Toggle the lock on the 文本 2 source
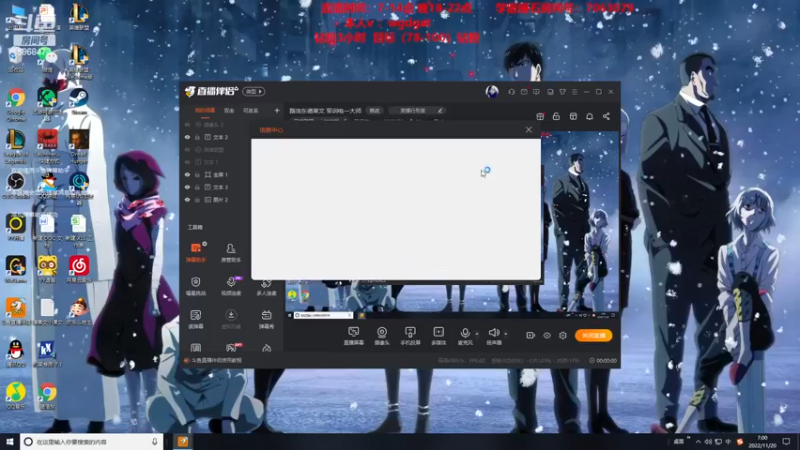The height and width of the screenshot is (450, 800). coord(197,137)
